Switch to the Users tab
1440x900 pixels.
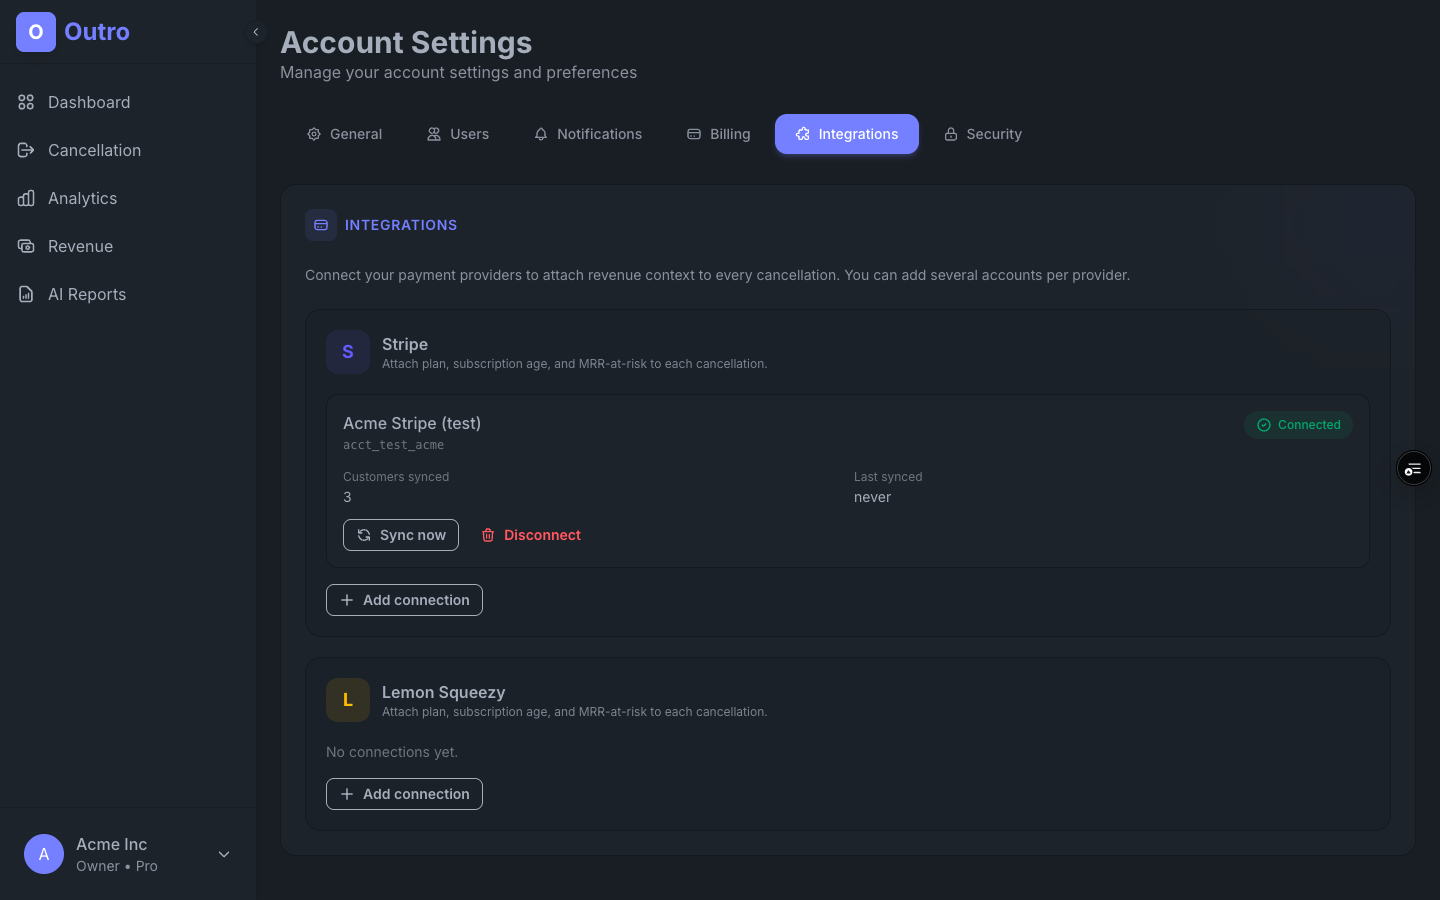pyautogui.click(x=458, y=134)
